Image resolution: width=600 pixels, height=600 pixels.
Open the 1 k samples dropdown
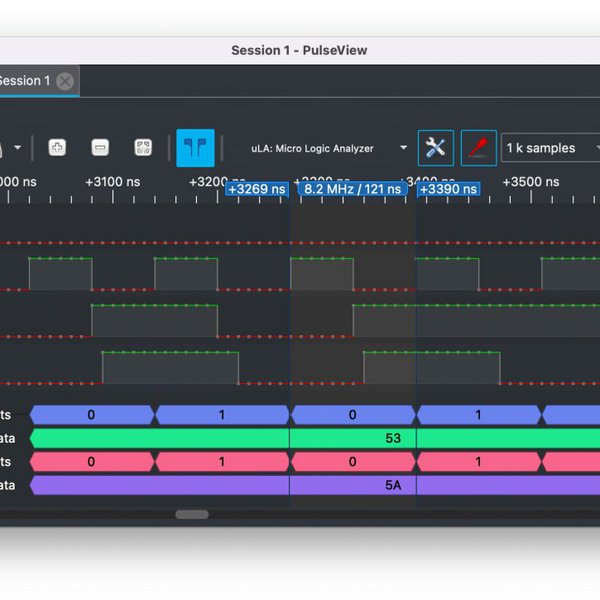click(x=550, y=148)
